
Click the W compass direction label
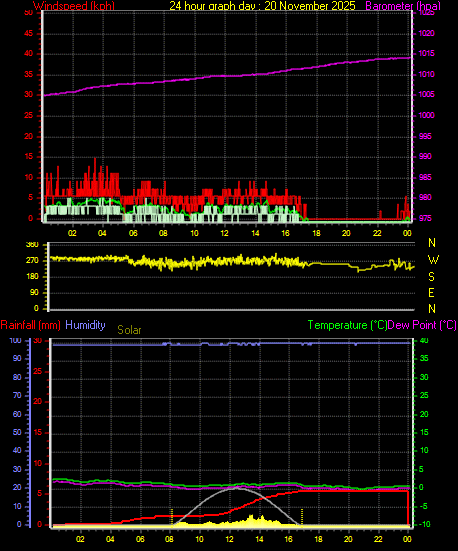433,260
